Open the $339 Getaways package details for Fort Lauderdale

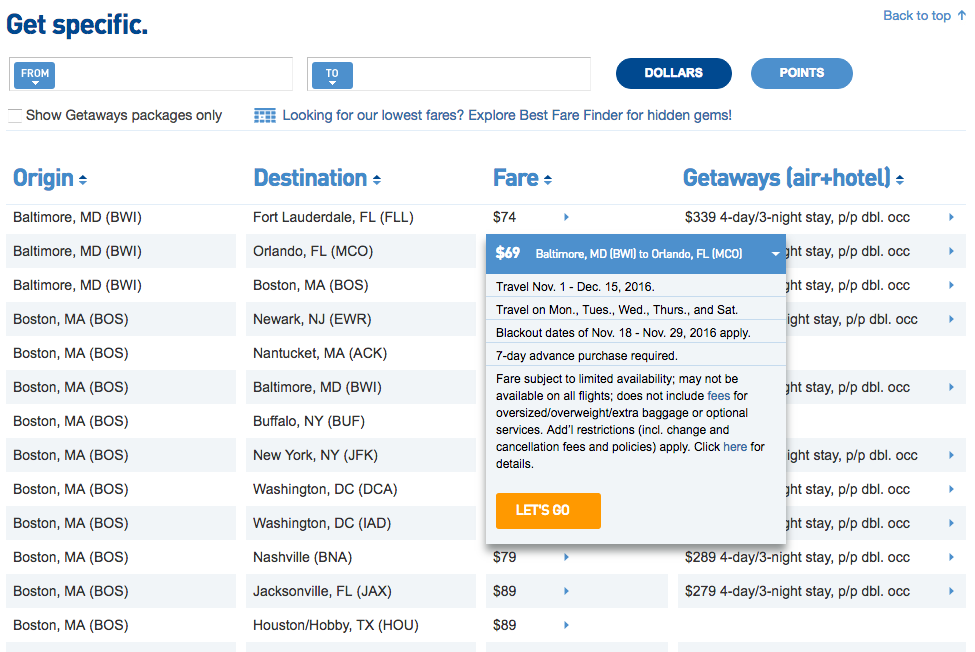point(950,217)
